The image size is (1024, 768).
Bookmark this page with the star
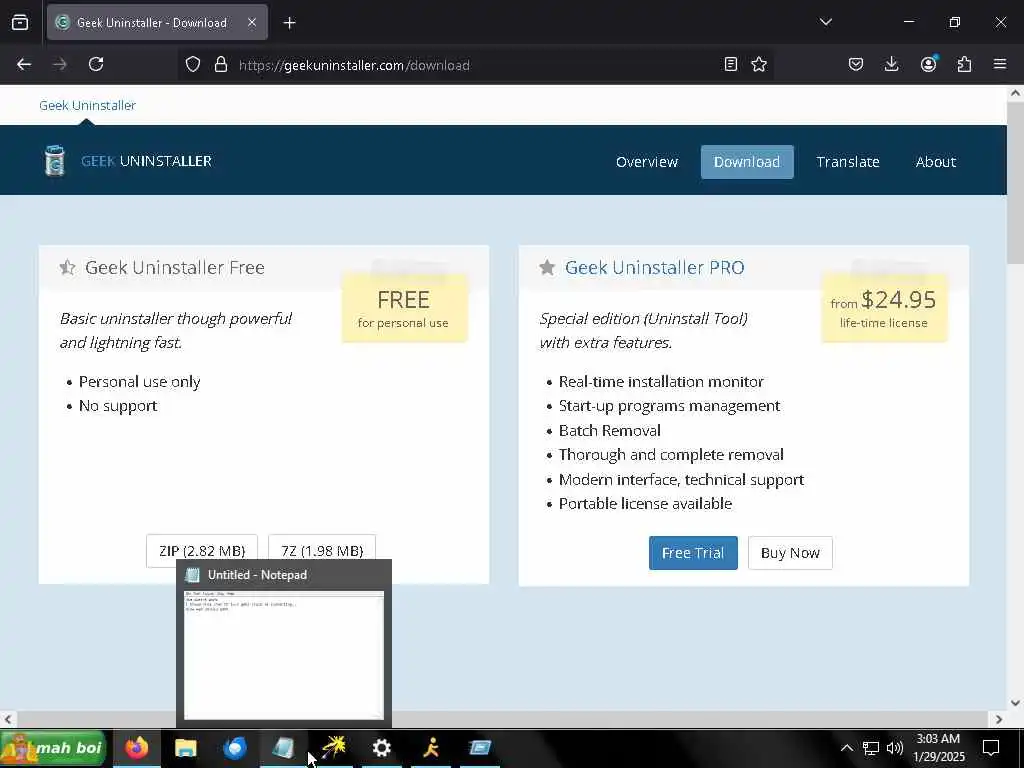759,64
